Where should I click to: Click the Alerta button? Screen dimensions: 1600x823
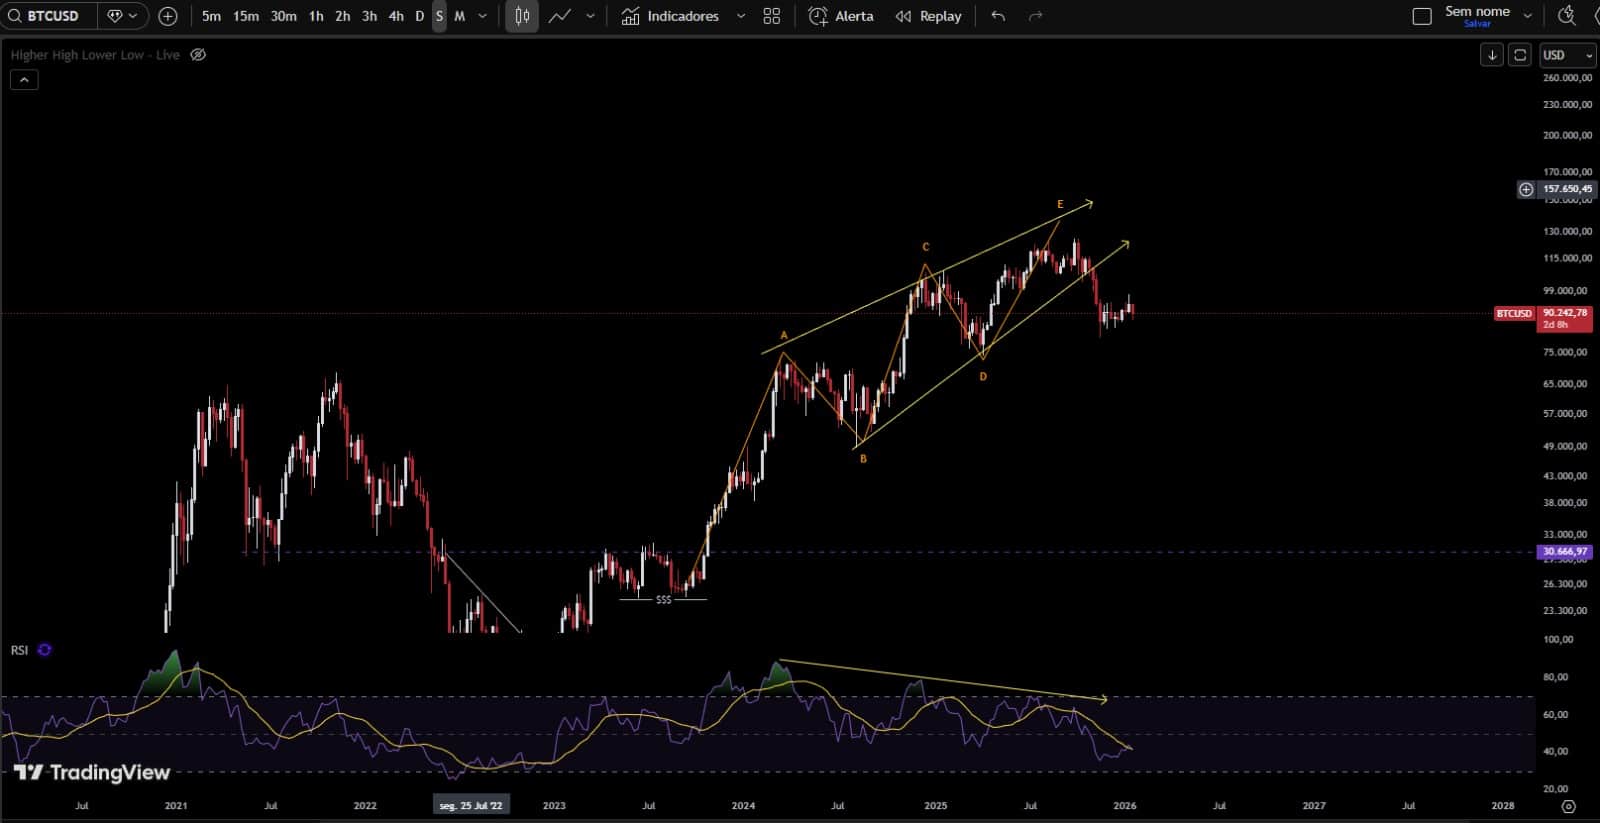841,16
